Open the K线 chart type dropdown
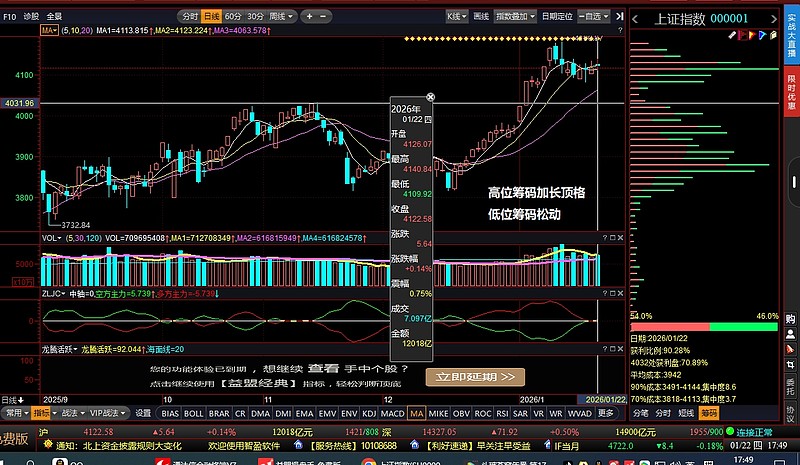800x465 pixels. click(457, 17)
